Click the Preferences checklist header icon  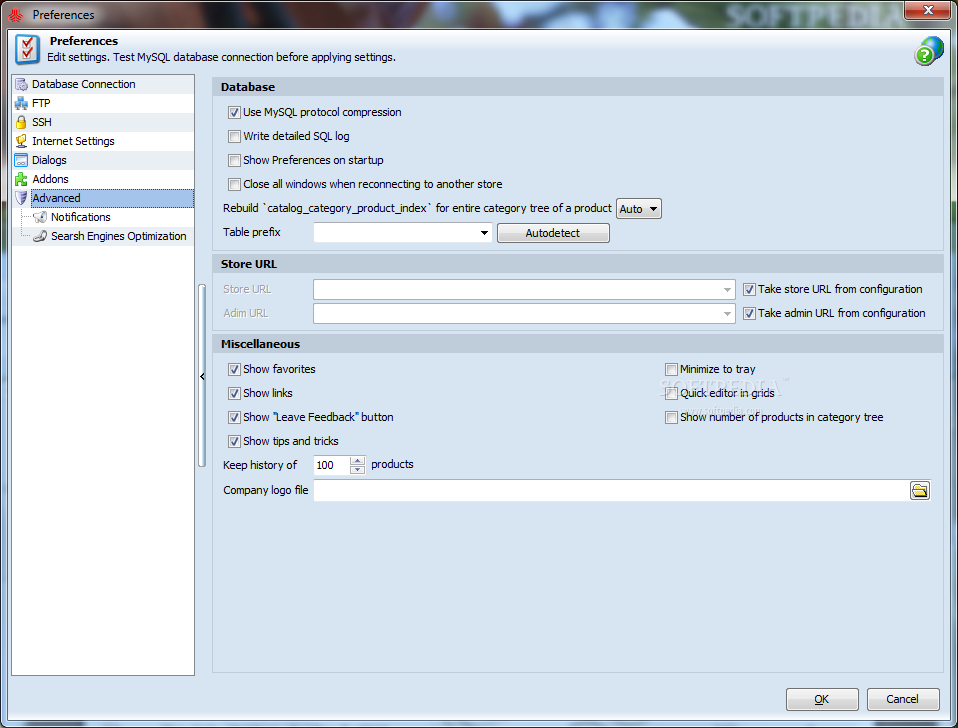click(x=27, y=49)
